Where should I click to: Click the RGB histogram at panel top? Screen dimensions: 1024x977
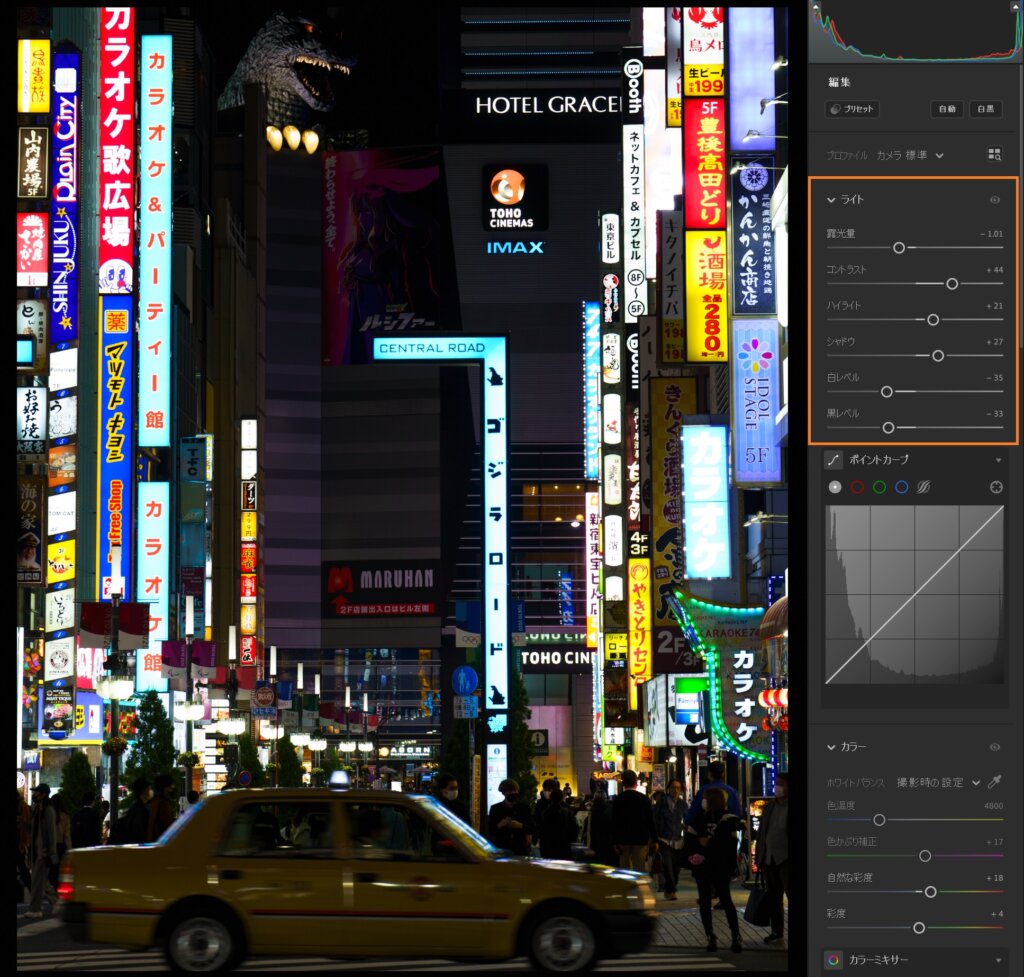pyautogui.click(x=916, y=31)
